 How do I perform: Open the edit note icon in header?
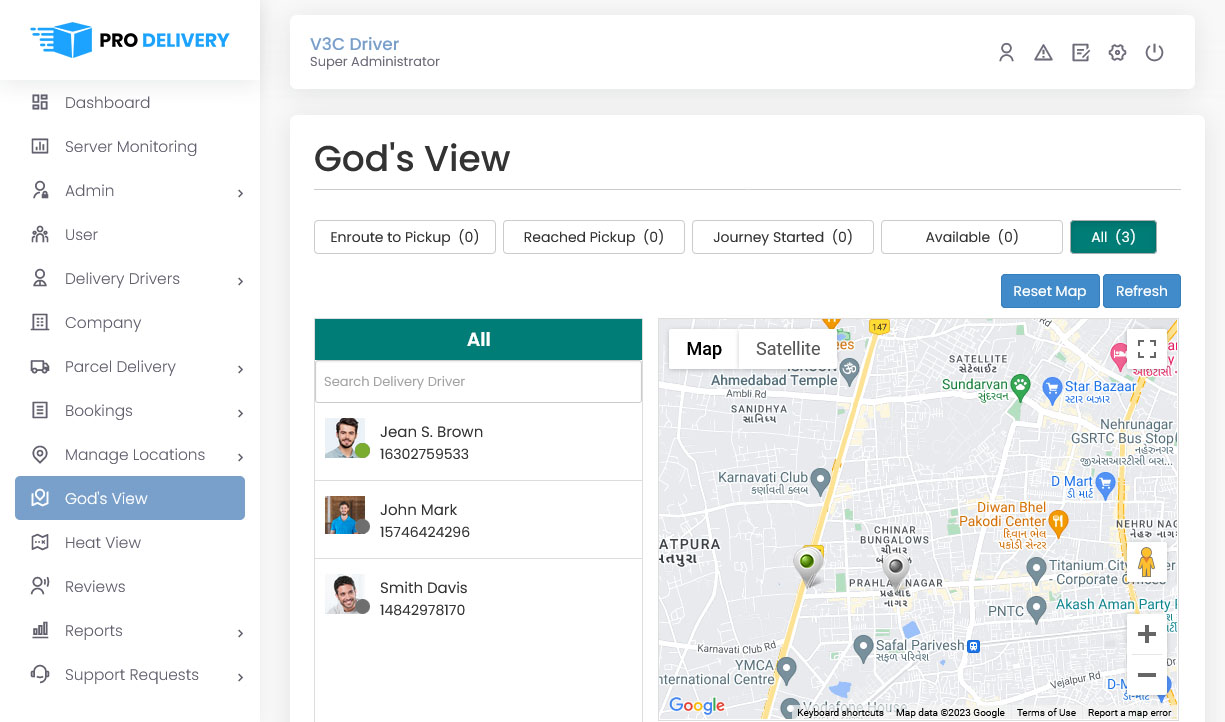1081,53
